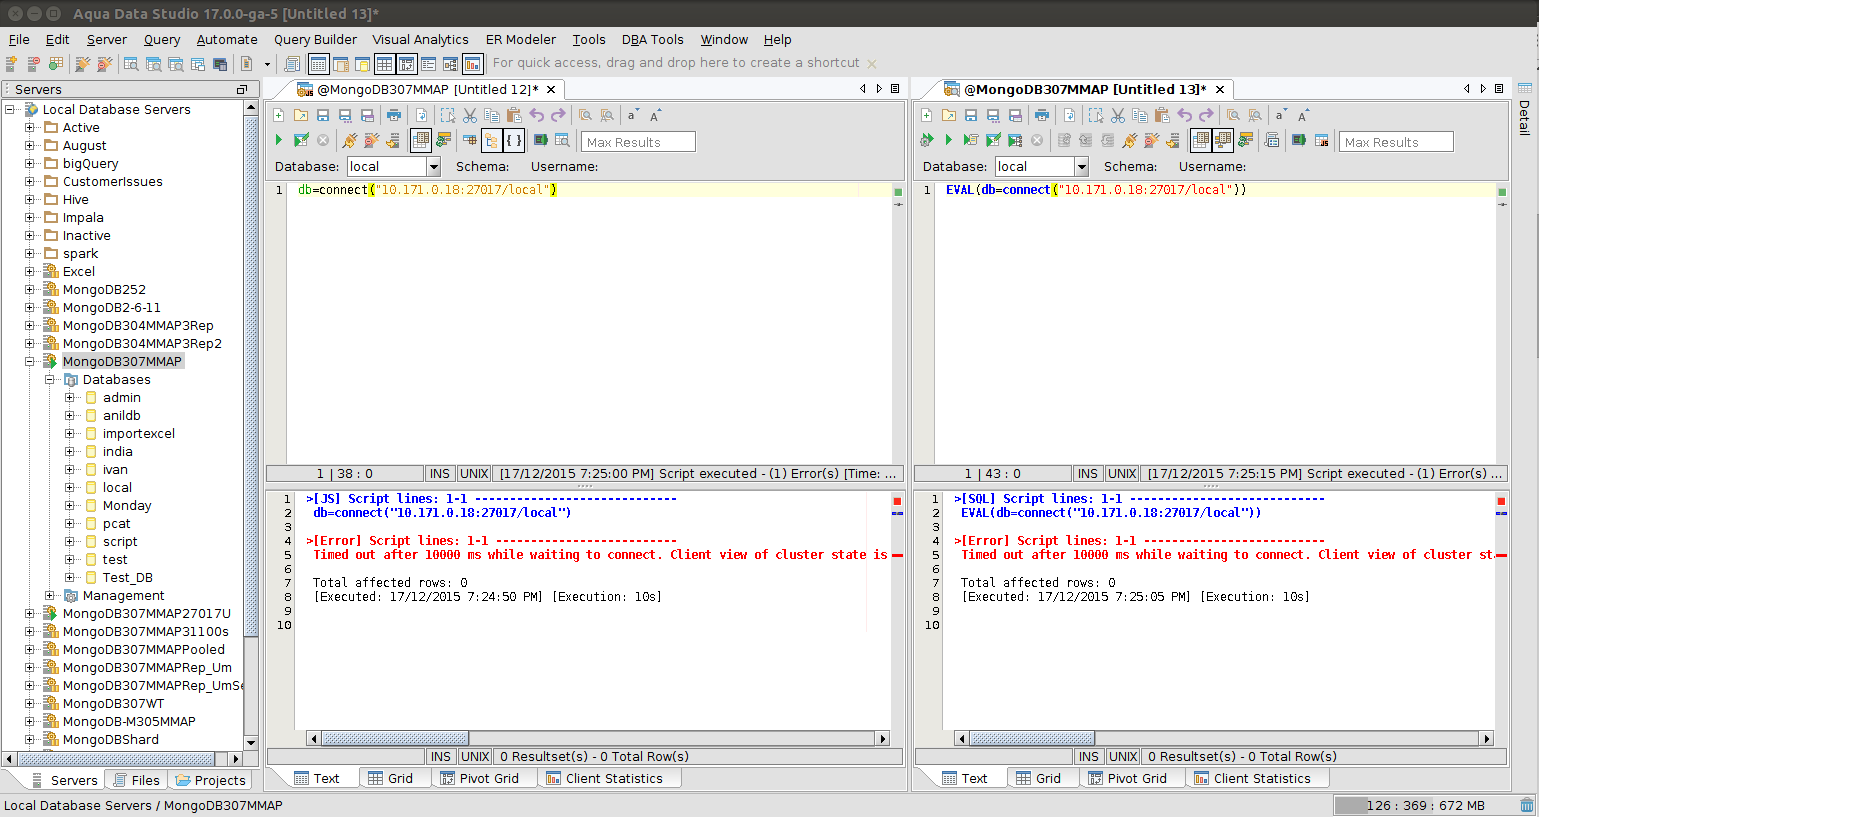
Task: Click the Connect plug icon in Untitled 12 toolbar
Action: (349, 141)
